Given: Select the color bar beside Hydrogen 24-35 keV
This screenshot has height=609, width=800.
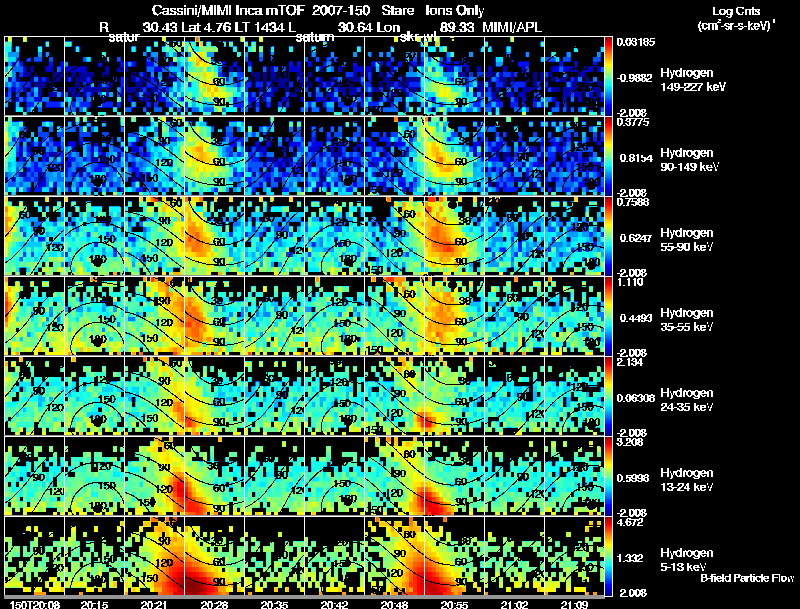Looking at the screenshot, I should click(608, 396).
